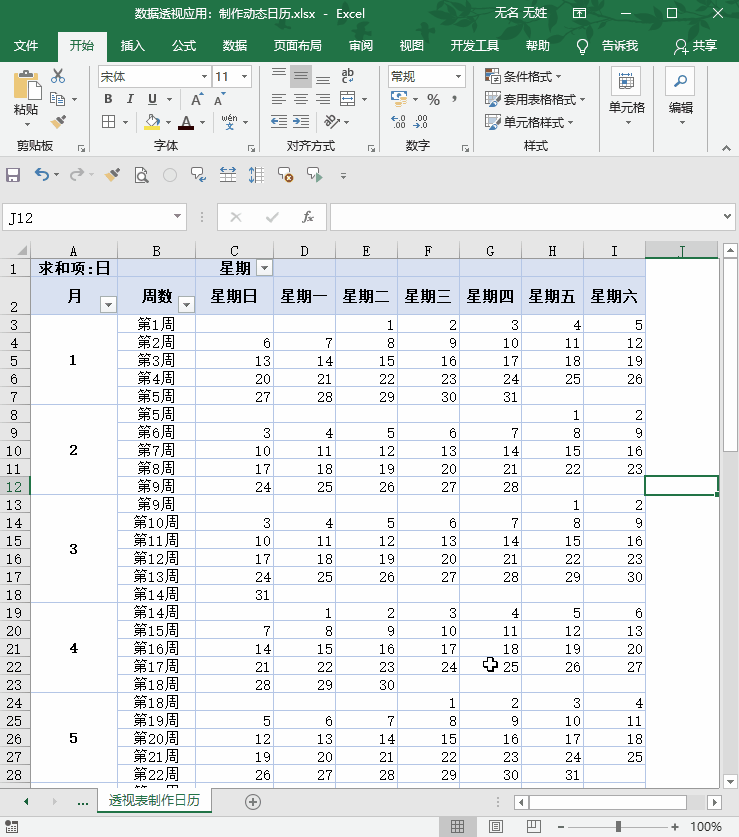
Task: Switch to page break preview view
Action: (533, 827)
